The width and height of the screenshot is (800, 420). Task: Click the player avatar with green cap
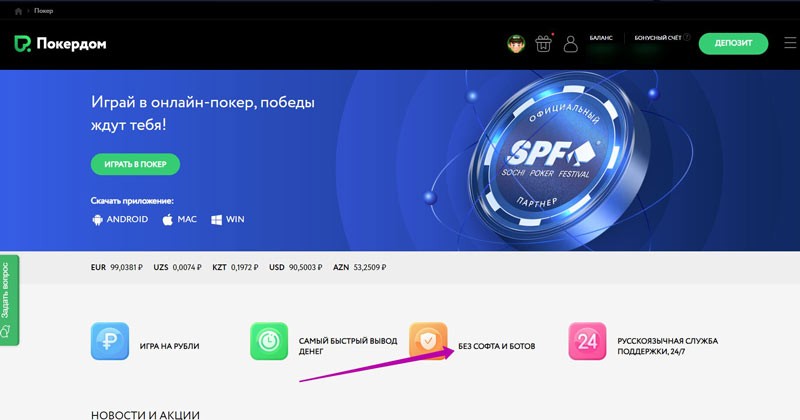pyautogui.click(x=516, y=44)
